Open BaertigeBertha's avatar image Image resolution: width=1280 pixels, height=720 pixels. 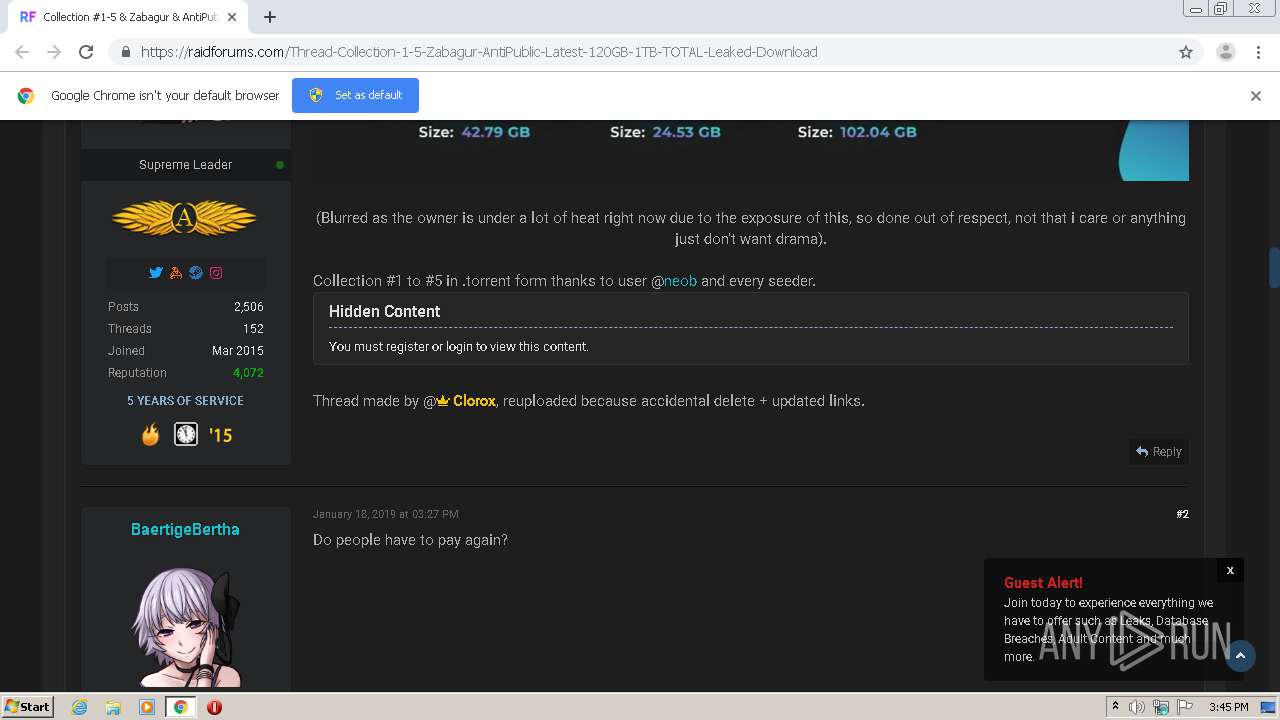click(x=186, y=625)
